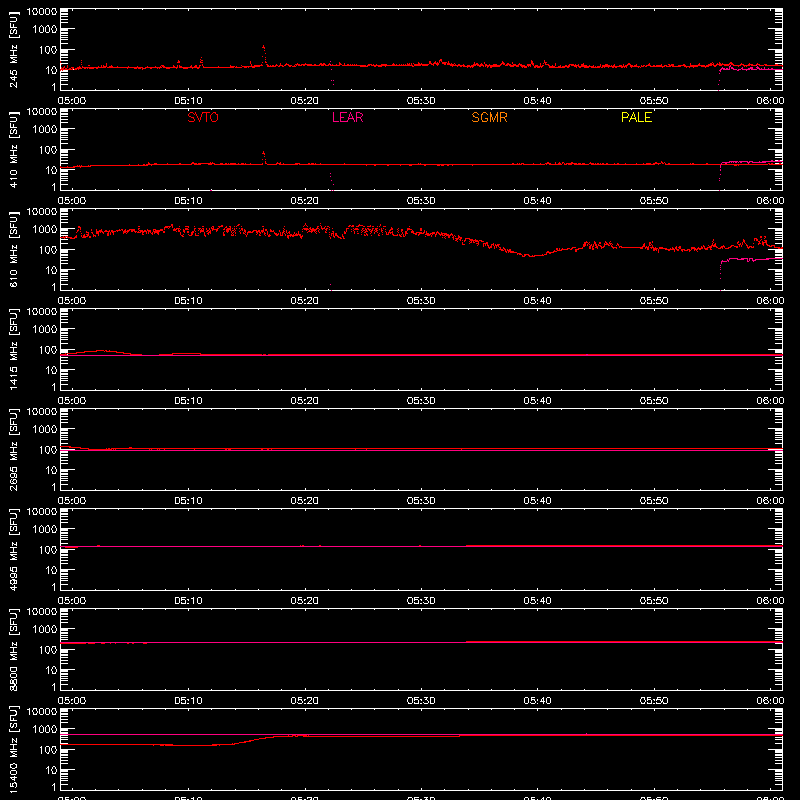
Task: Click the 05:00 time label under 4995 MHz panel
Action: point(72,601)
